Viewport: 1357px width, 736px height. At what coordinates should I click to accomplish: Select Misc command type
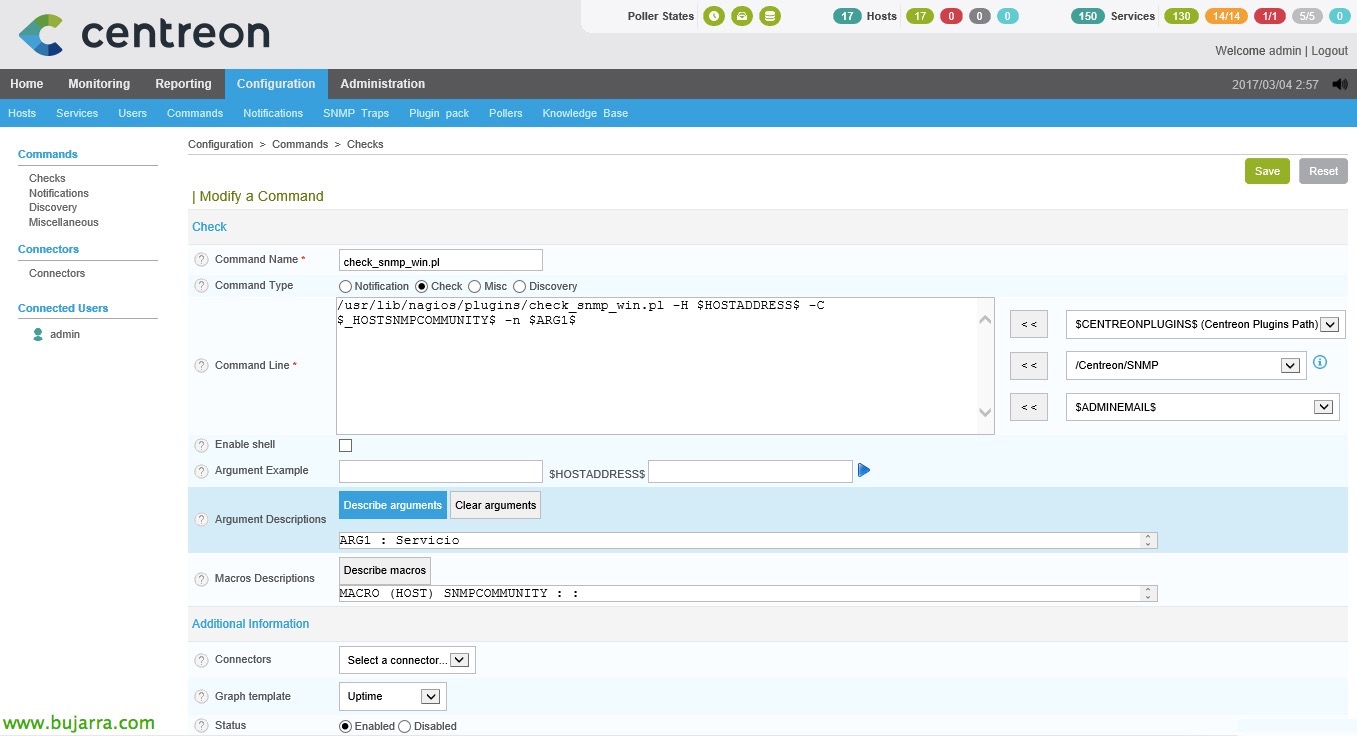pos(474,287)
